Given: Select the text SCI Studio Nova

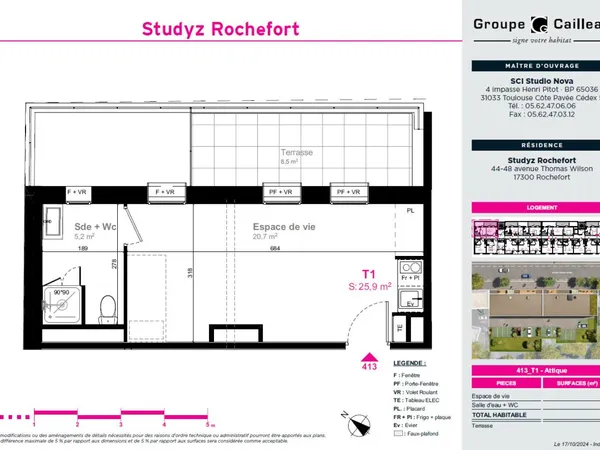Looking at the screenshot, I should 541,81.
